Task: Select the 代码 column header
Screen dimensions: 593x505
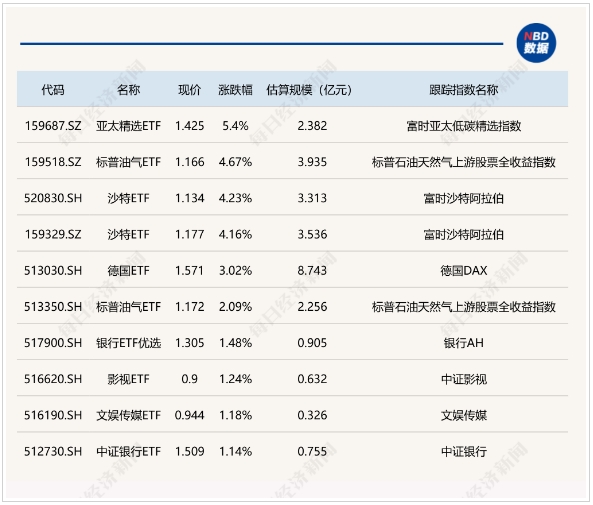Action: (x=53, y=90)
